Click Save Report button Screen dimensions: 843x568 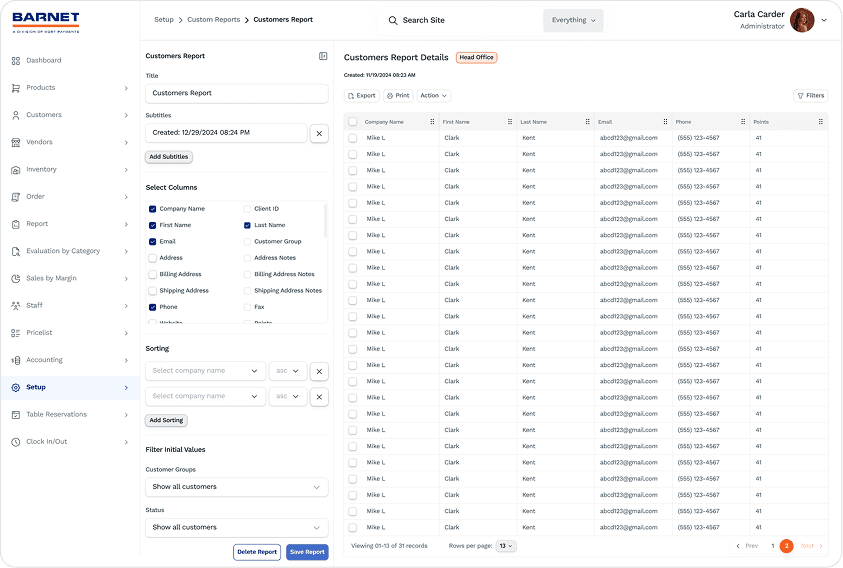click(x=307, y=552)
